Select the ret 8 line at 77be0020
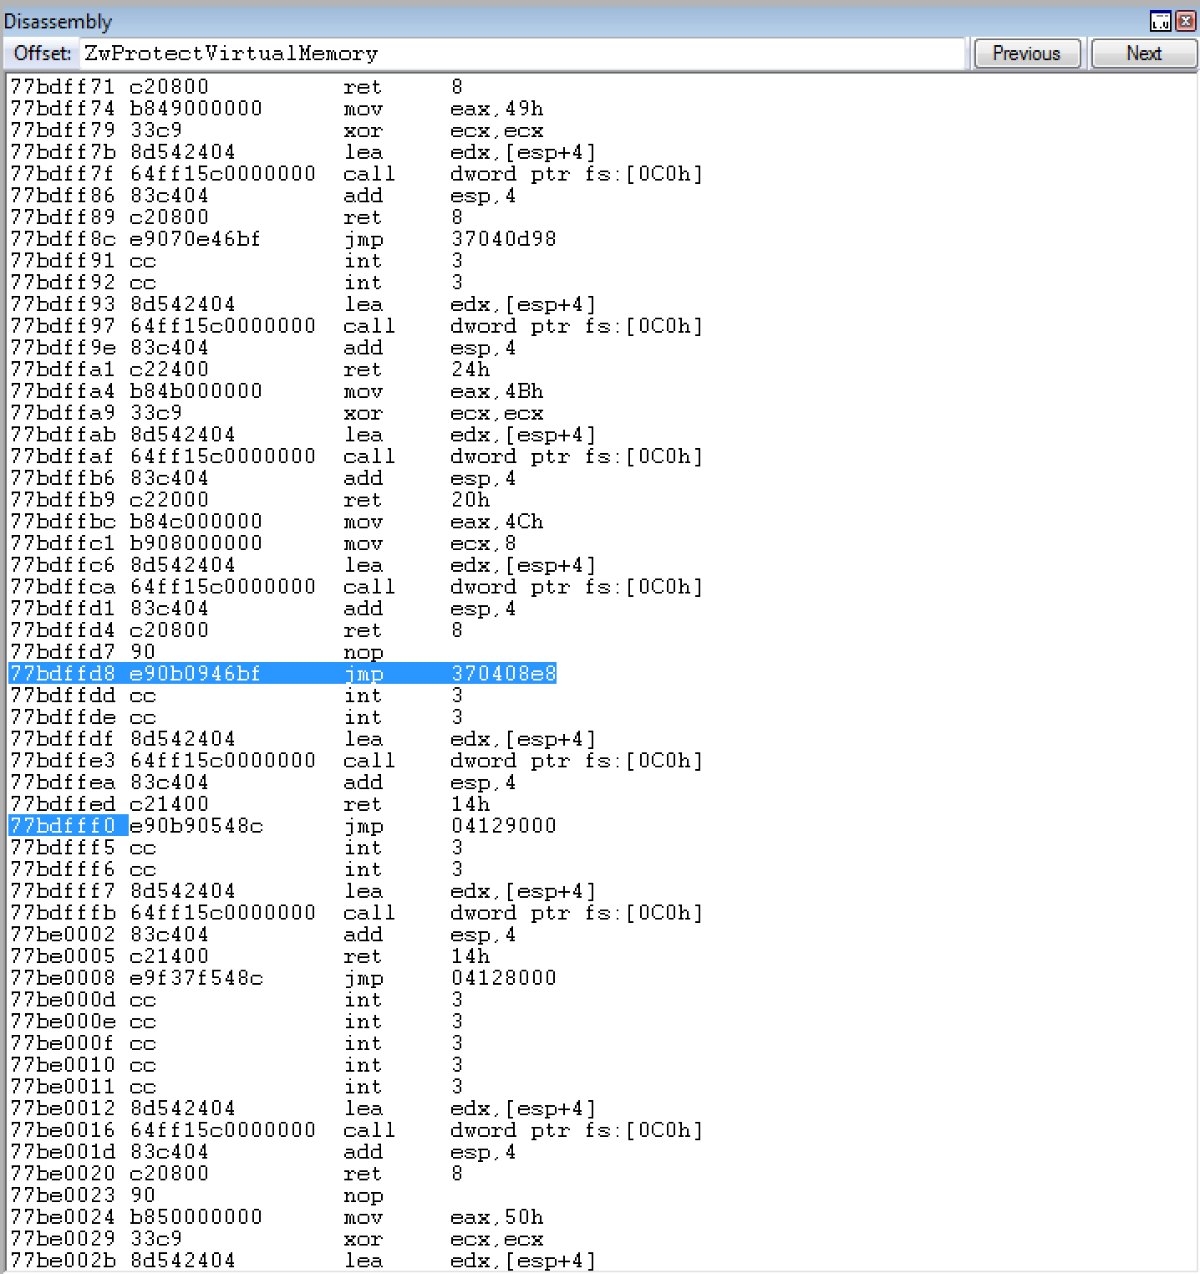Screen dimensions: 1200x1274 point(236,1174)
